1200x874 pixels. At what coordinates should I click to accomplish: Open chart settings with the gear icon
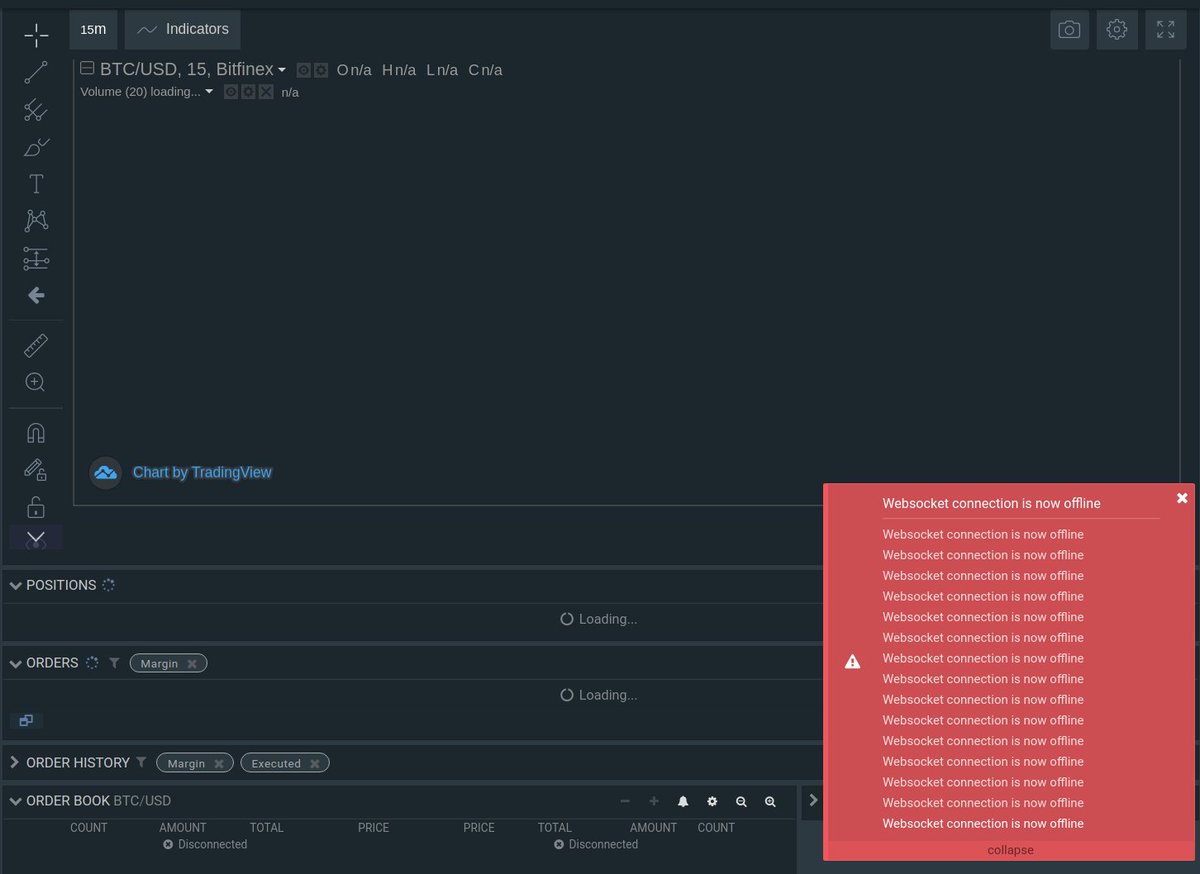coord(1117,30)
